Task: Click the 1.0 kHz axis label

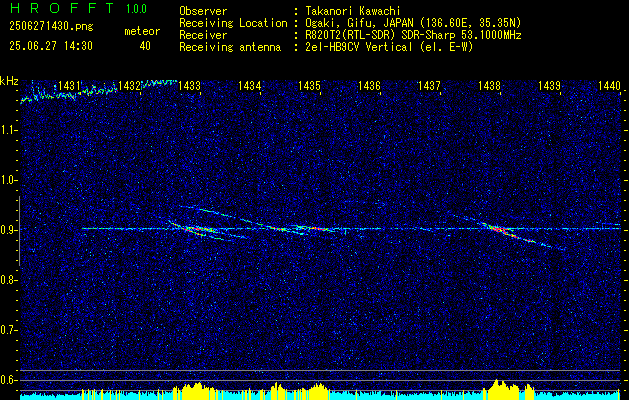Action: click(8, 180)
